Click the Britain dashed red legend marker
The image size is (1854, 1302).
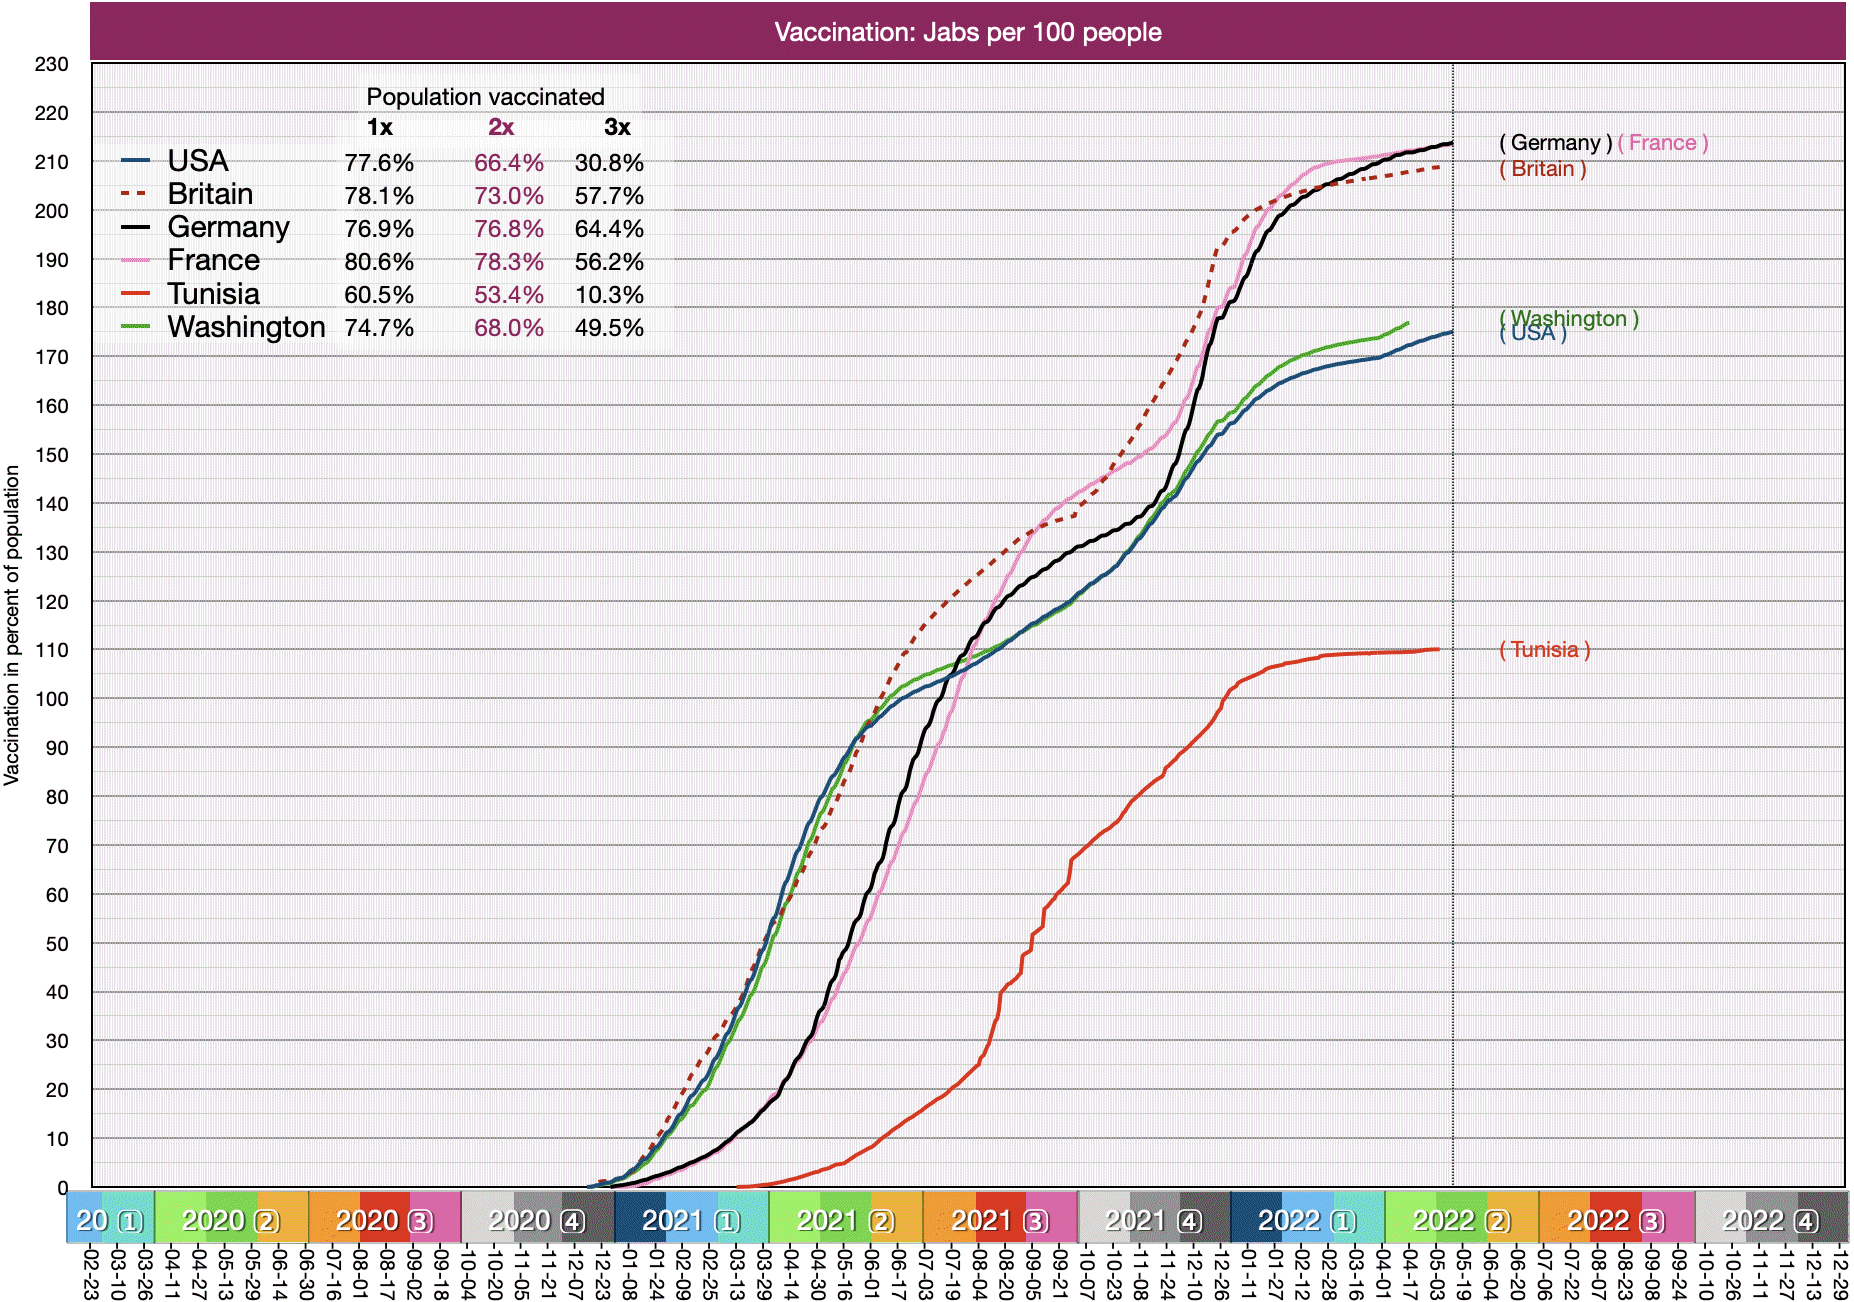pyautogui.click(x=135, y=194)
